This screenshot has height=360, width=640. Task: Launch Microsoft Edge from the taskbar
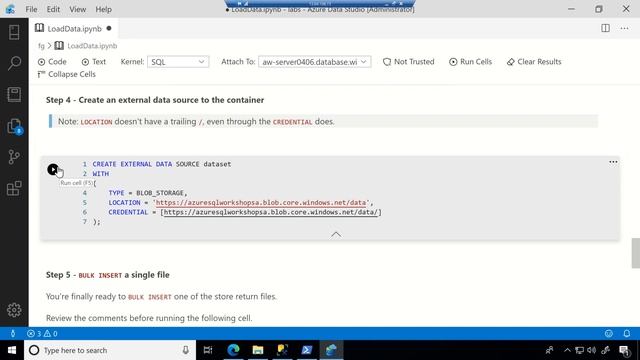pyautogui.click(x=233, y=350)
